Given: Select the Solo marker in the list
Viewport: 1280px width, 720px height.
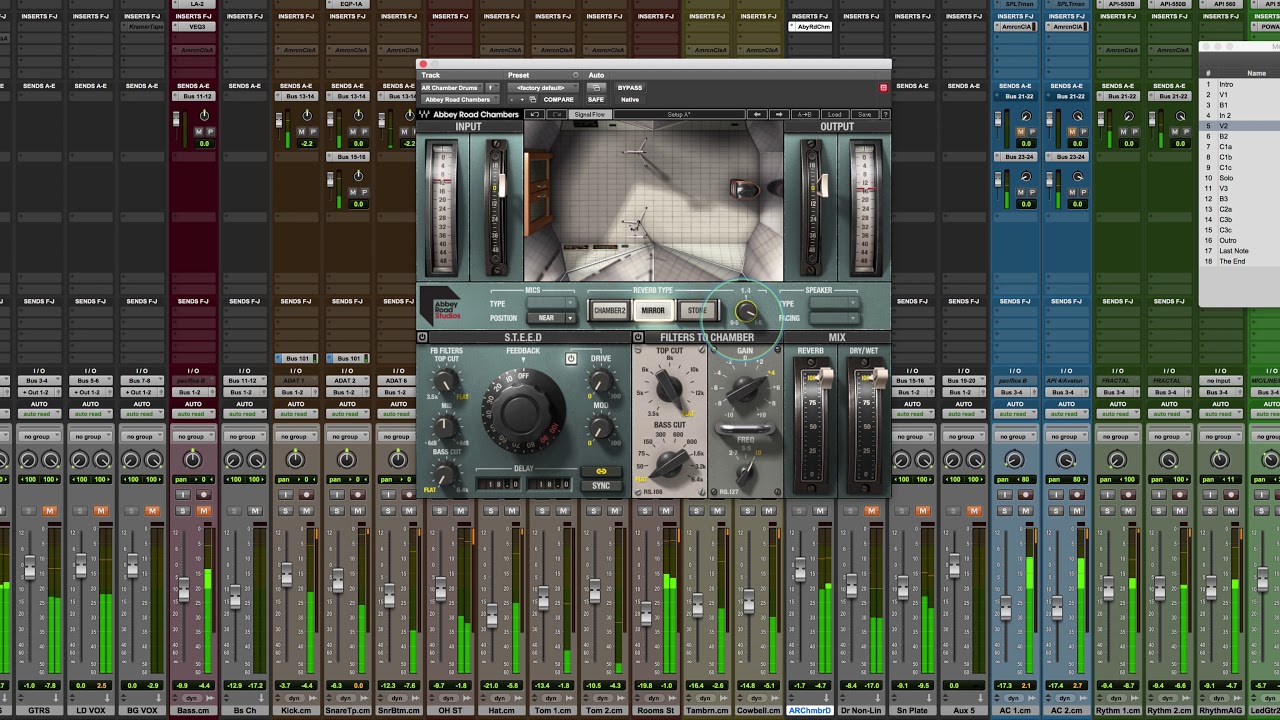Looking at the screenshot, I should click(x=1226, y=178).
